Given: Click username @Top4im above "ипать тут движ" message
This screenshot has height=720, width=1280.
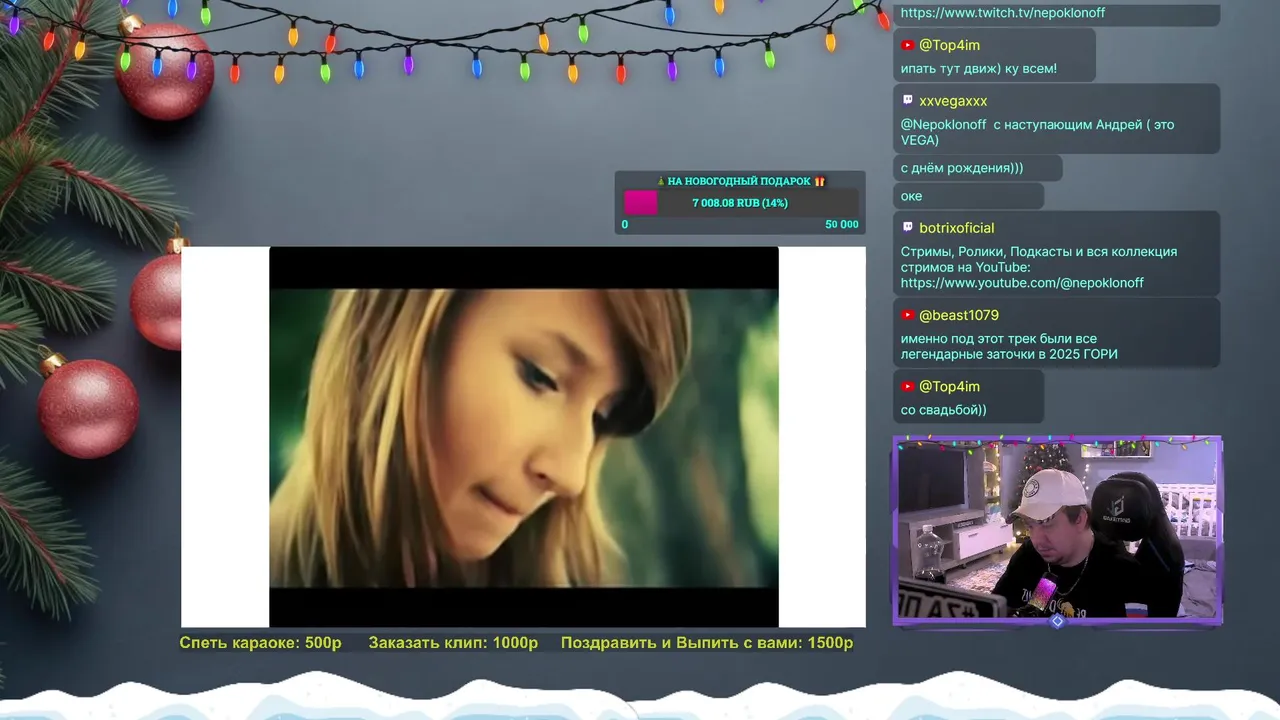Looking at the screenshot, I should click(949, 45).
